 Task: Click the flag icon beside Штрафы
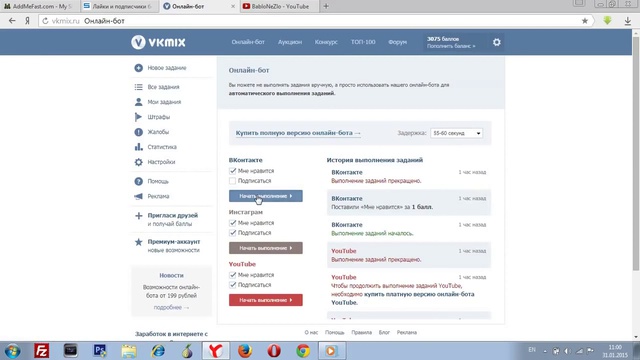click(138, 117)
